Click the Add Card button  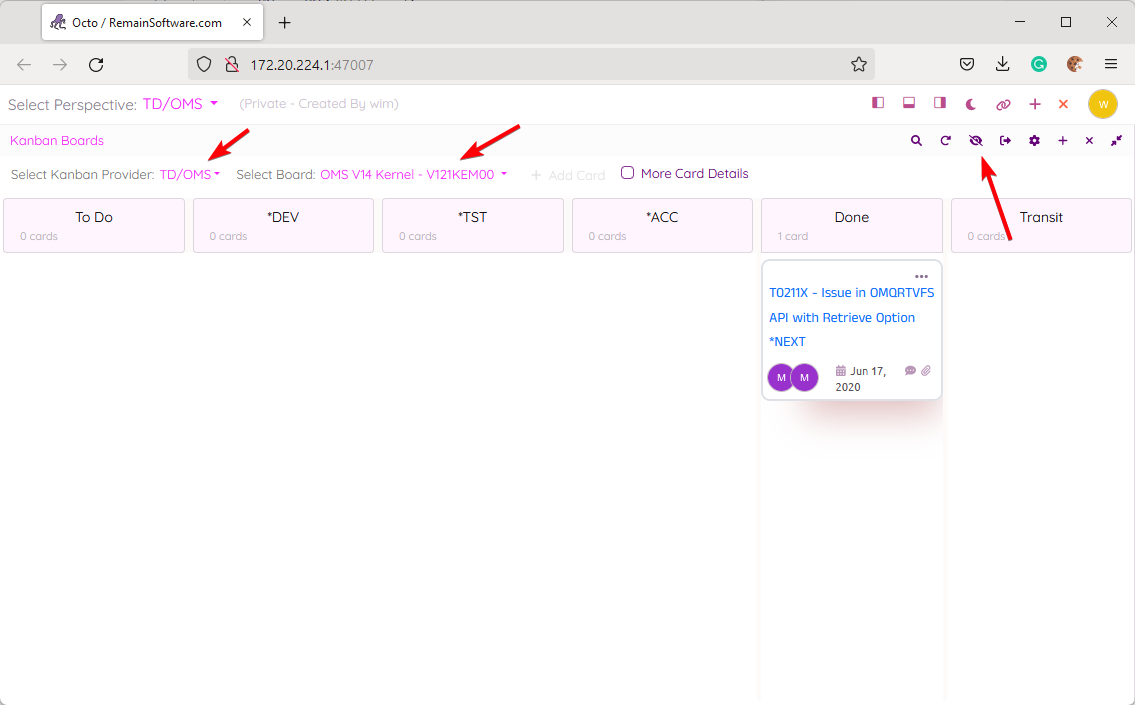(x=568, y=175)
